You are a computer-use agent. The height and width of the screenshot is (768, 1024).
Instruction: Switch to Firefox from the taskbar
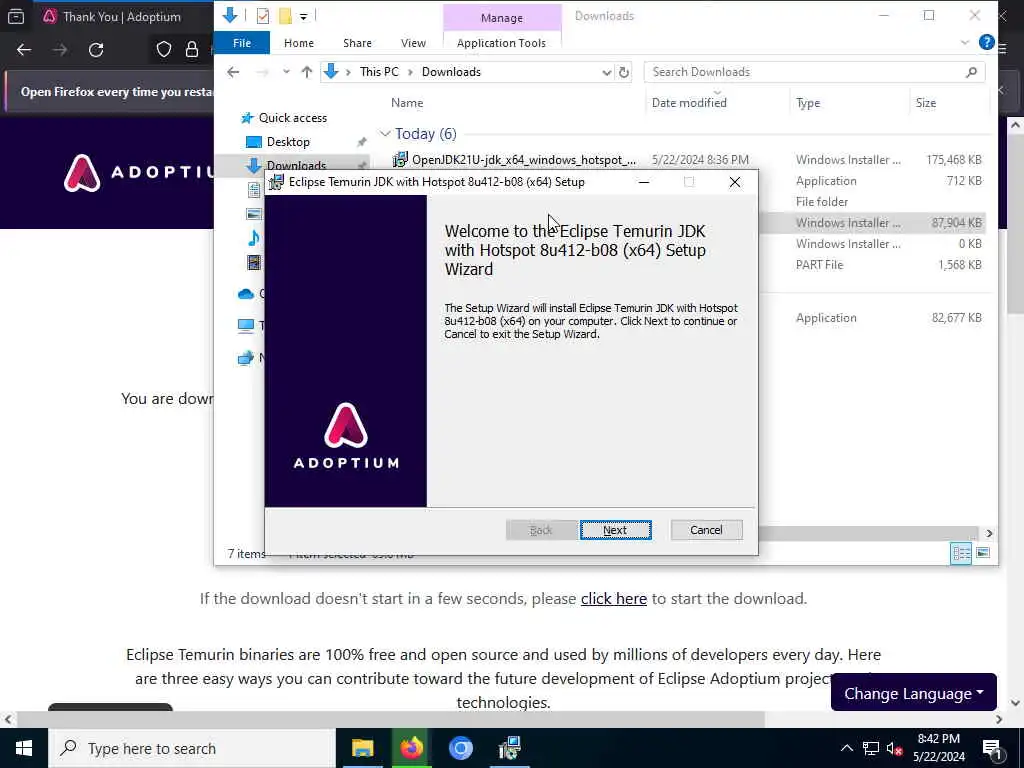pos(411,748)
